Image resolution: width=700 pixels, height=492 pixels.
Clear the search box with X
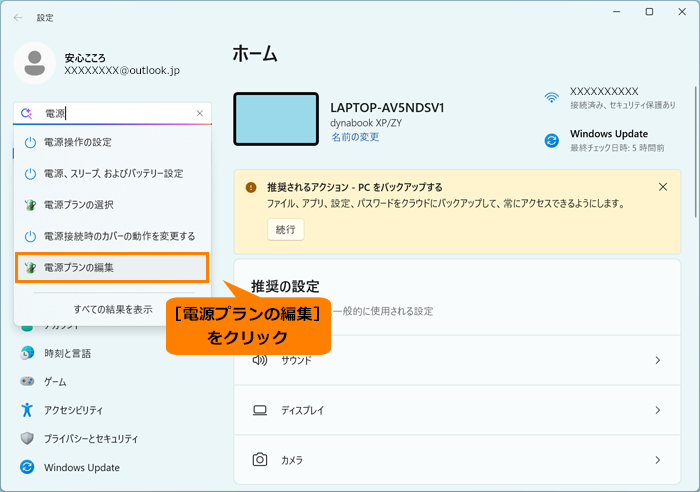click(200, 113)
